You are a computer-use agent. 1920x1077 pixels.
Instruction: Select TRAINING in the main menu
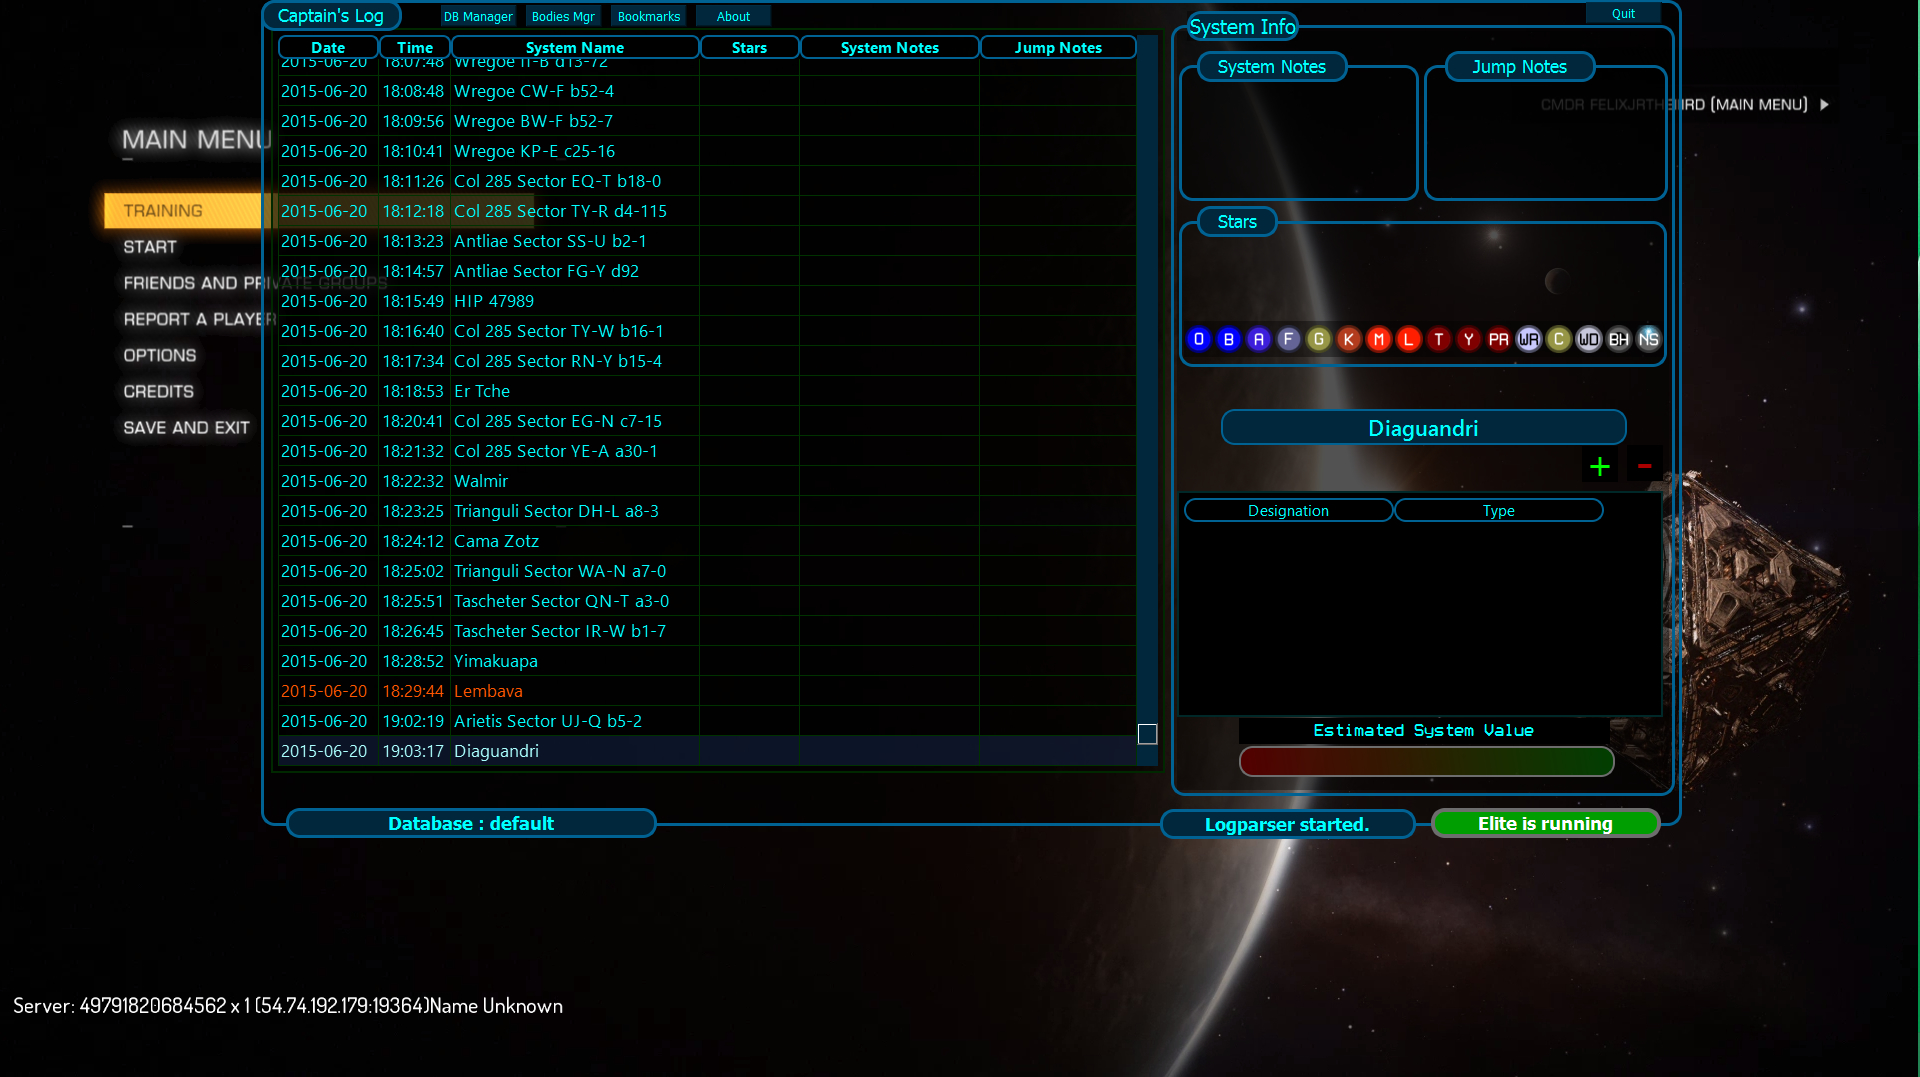[186, 211]
